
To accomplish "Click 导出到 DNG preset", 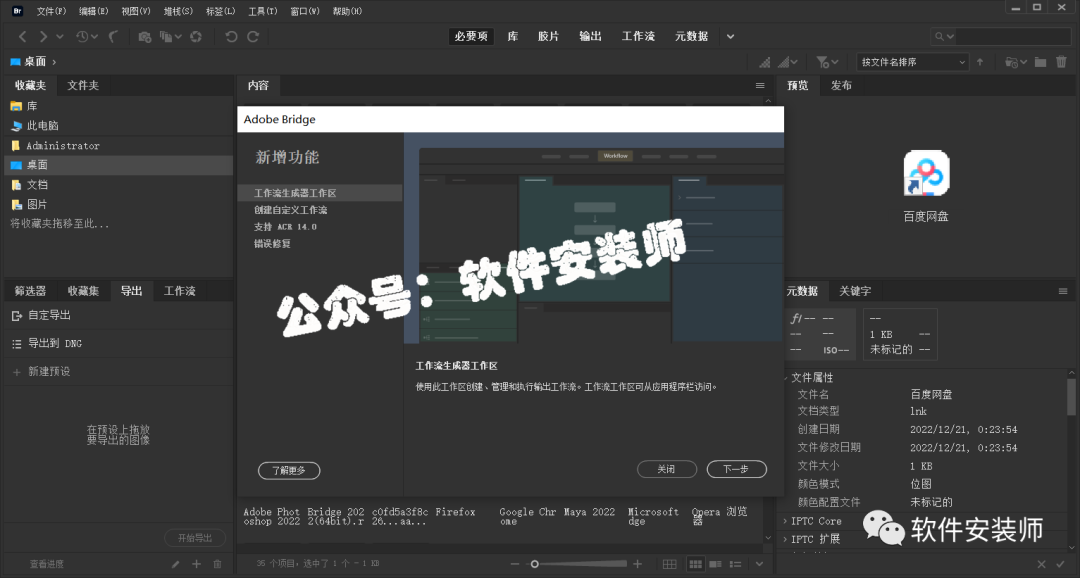I will pyautogui.click(x=118, y=343).
